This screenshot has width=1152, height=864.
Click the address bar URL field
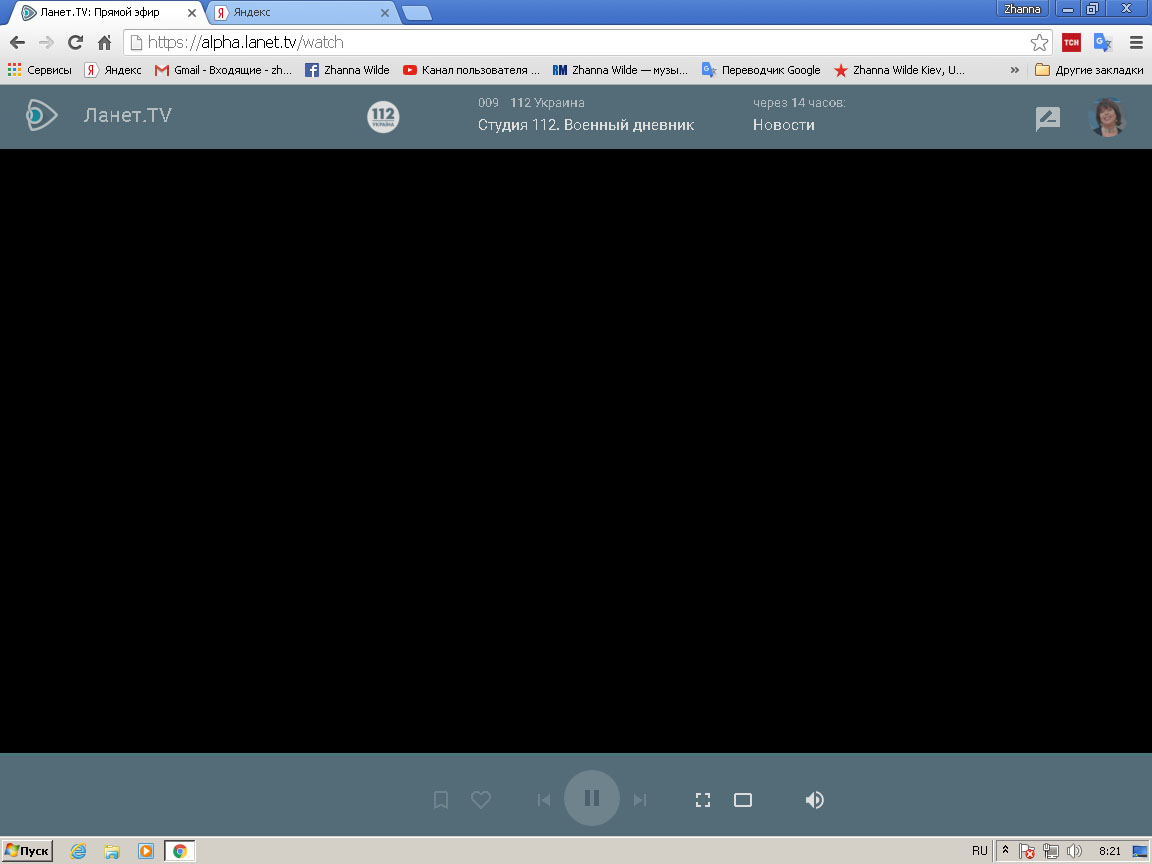[580, 42]
